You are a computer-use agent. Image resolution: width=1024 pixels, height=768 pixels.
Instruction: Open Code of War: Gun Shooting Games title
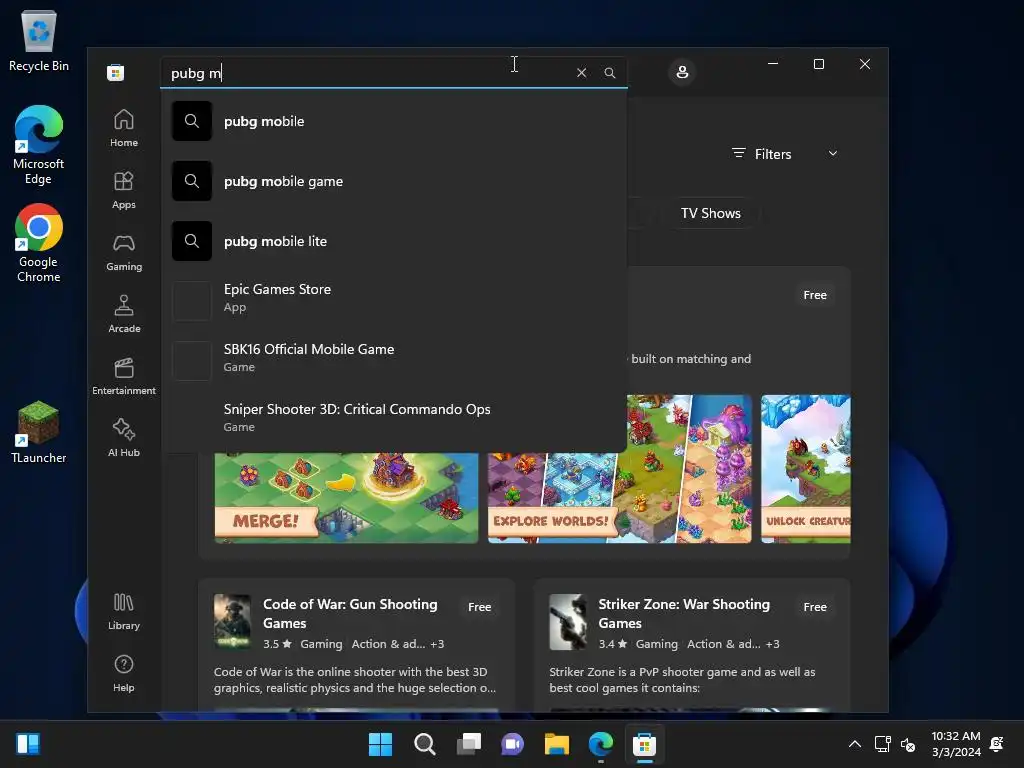point(350,613)
